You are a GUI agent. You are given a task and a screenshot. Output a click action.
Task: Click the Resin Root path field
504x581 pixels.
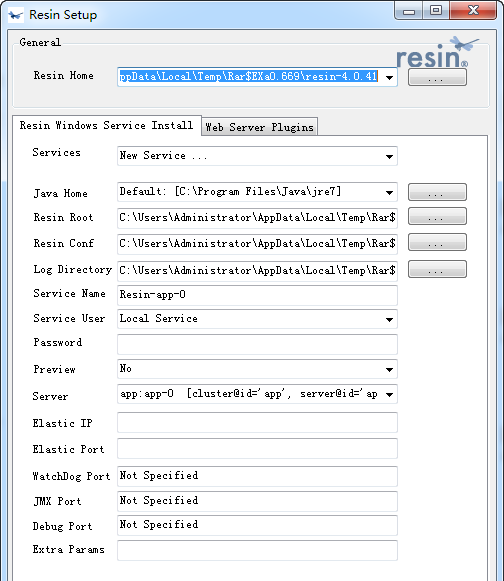(x=257, y=218)
